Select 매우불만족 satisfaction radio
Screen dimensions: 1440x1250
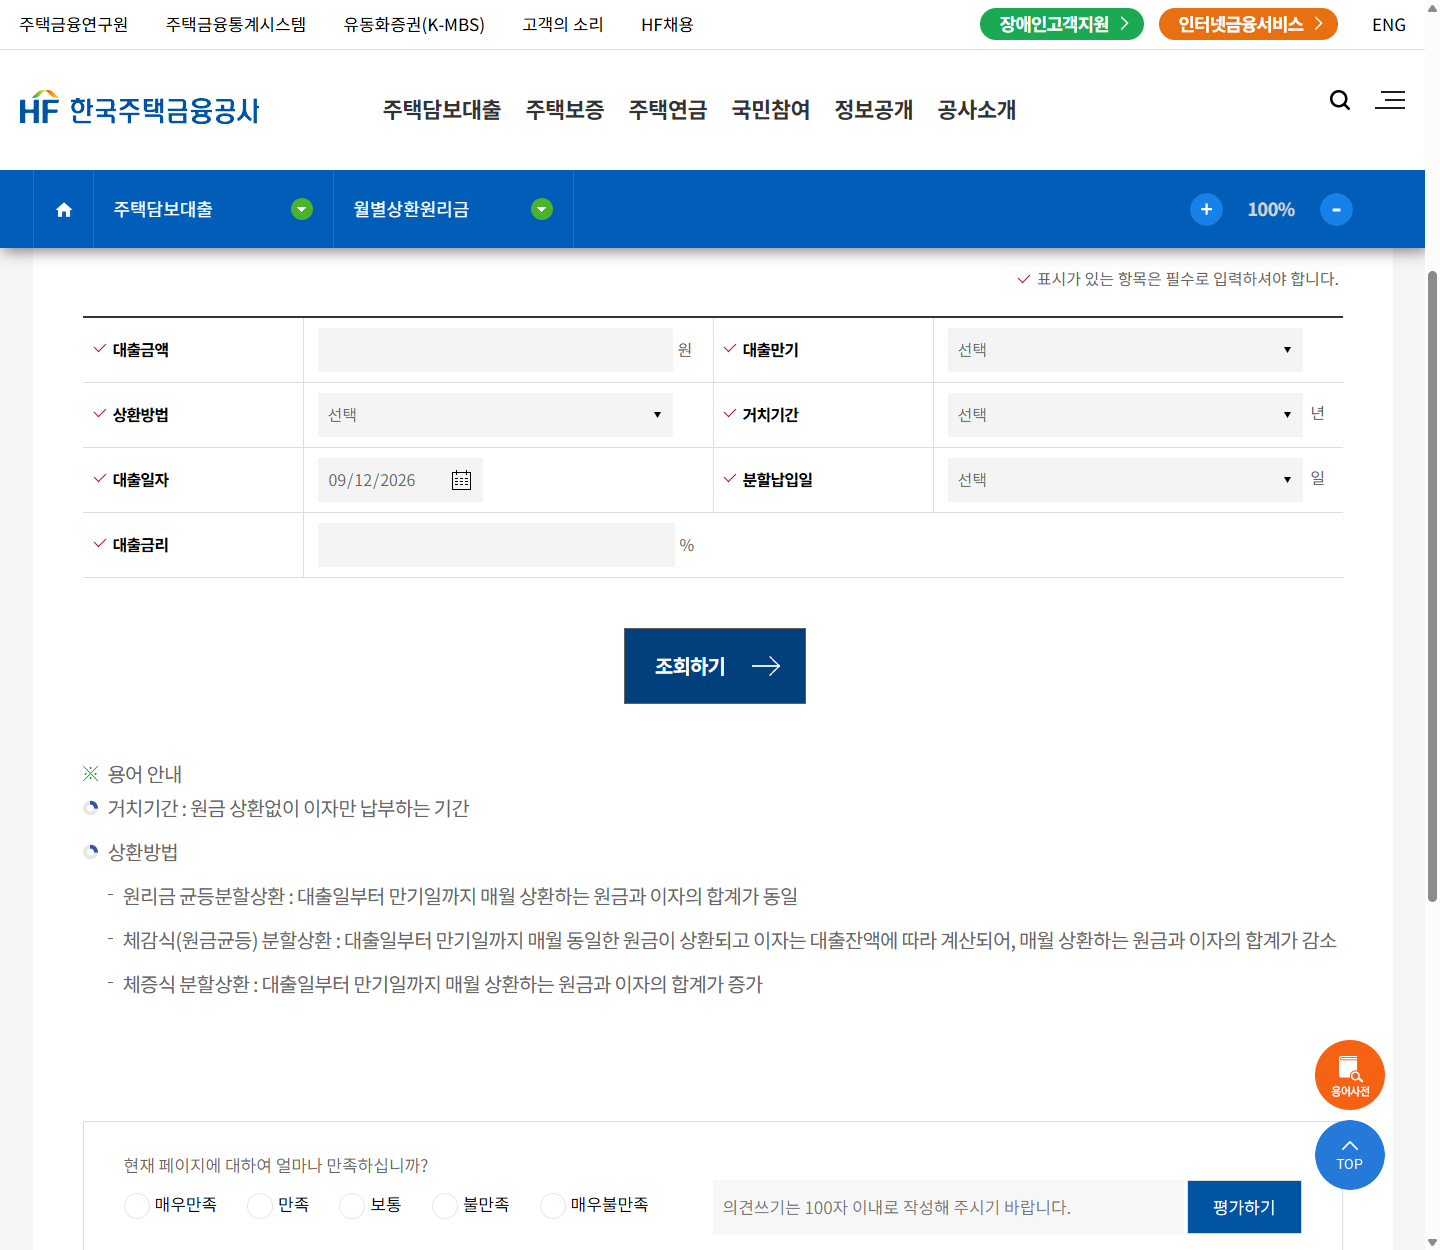pos(553,1206)
